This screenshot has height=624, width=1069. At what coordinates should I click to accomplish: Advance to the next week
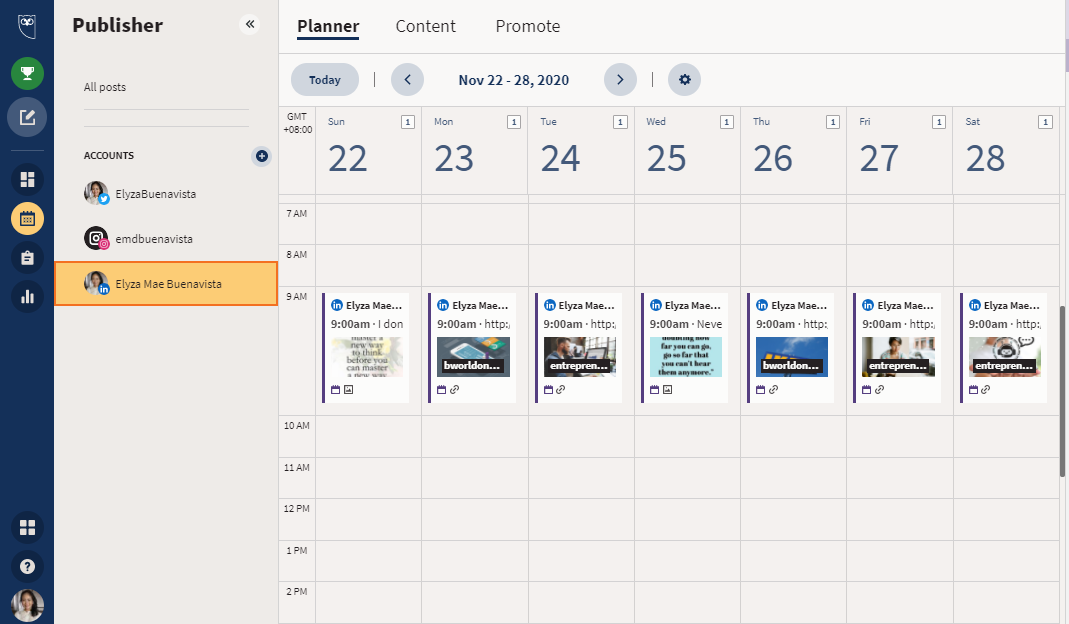620,80
